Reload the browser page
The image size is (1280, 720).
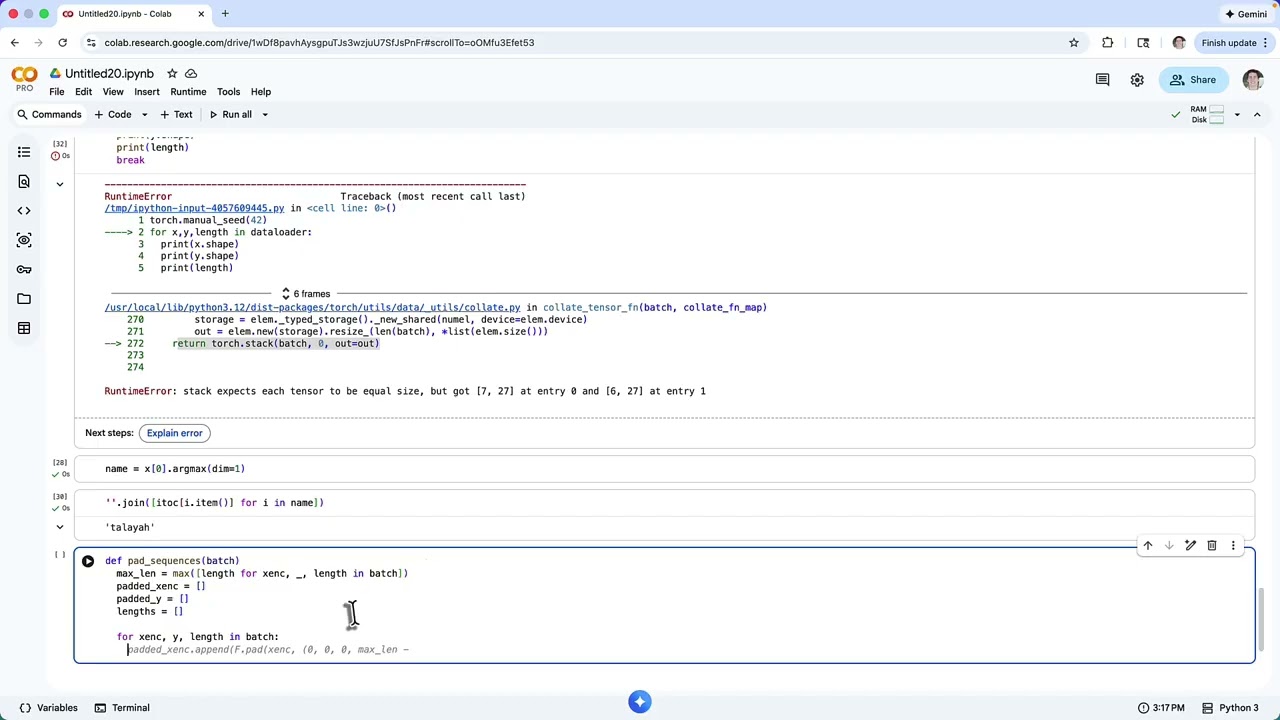(62, 43)
